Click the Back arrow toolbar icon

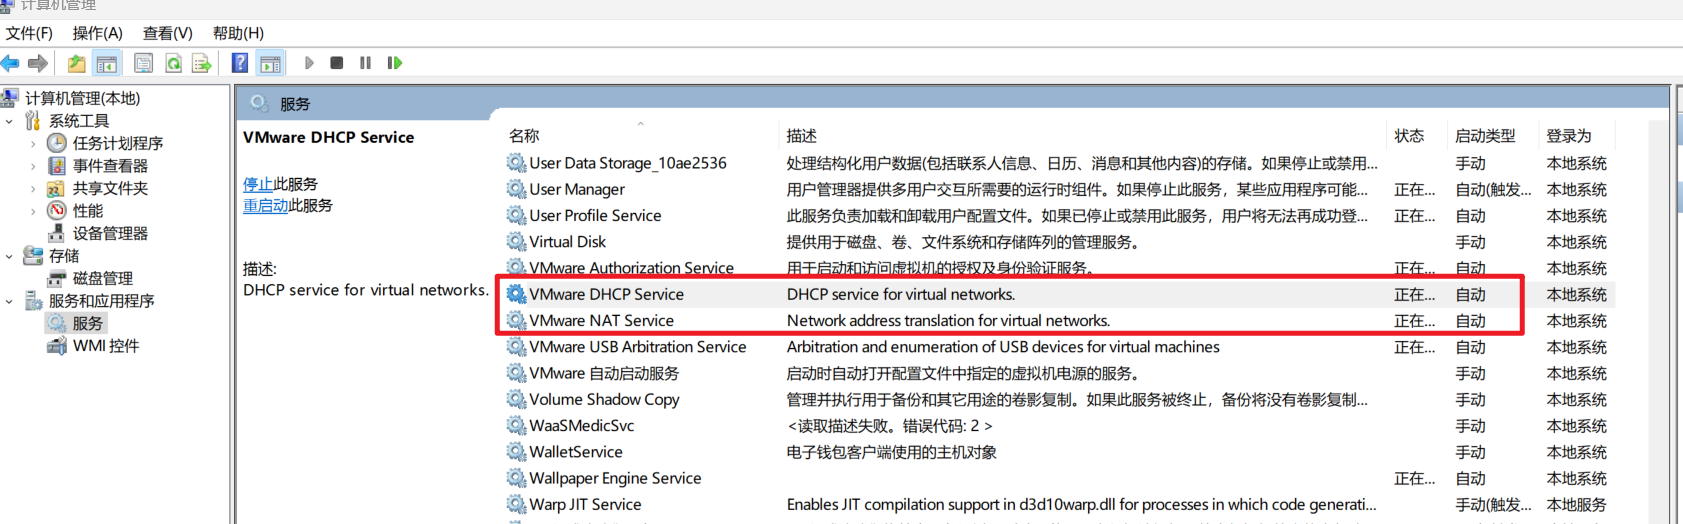coord(11,63)
